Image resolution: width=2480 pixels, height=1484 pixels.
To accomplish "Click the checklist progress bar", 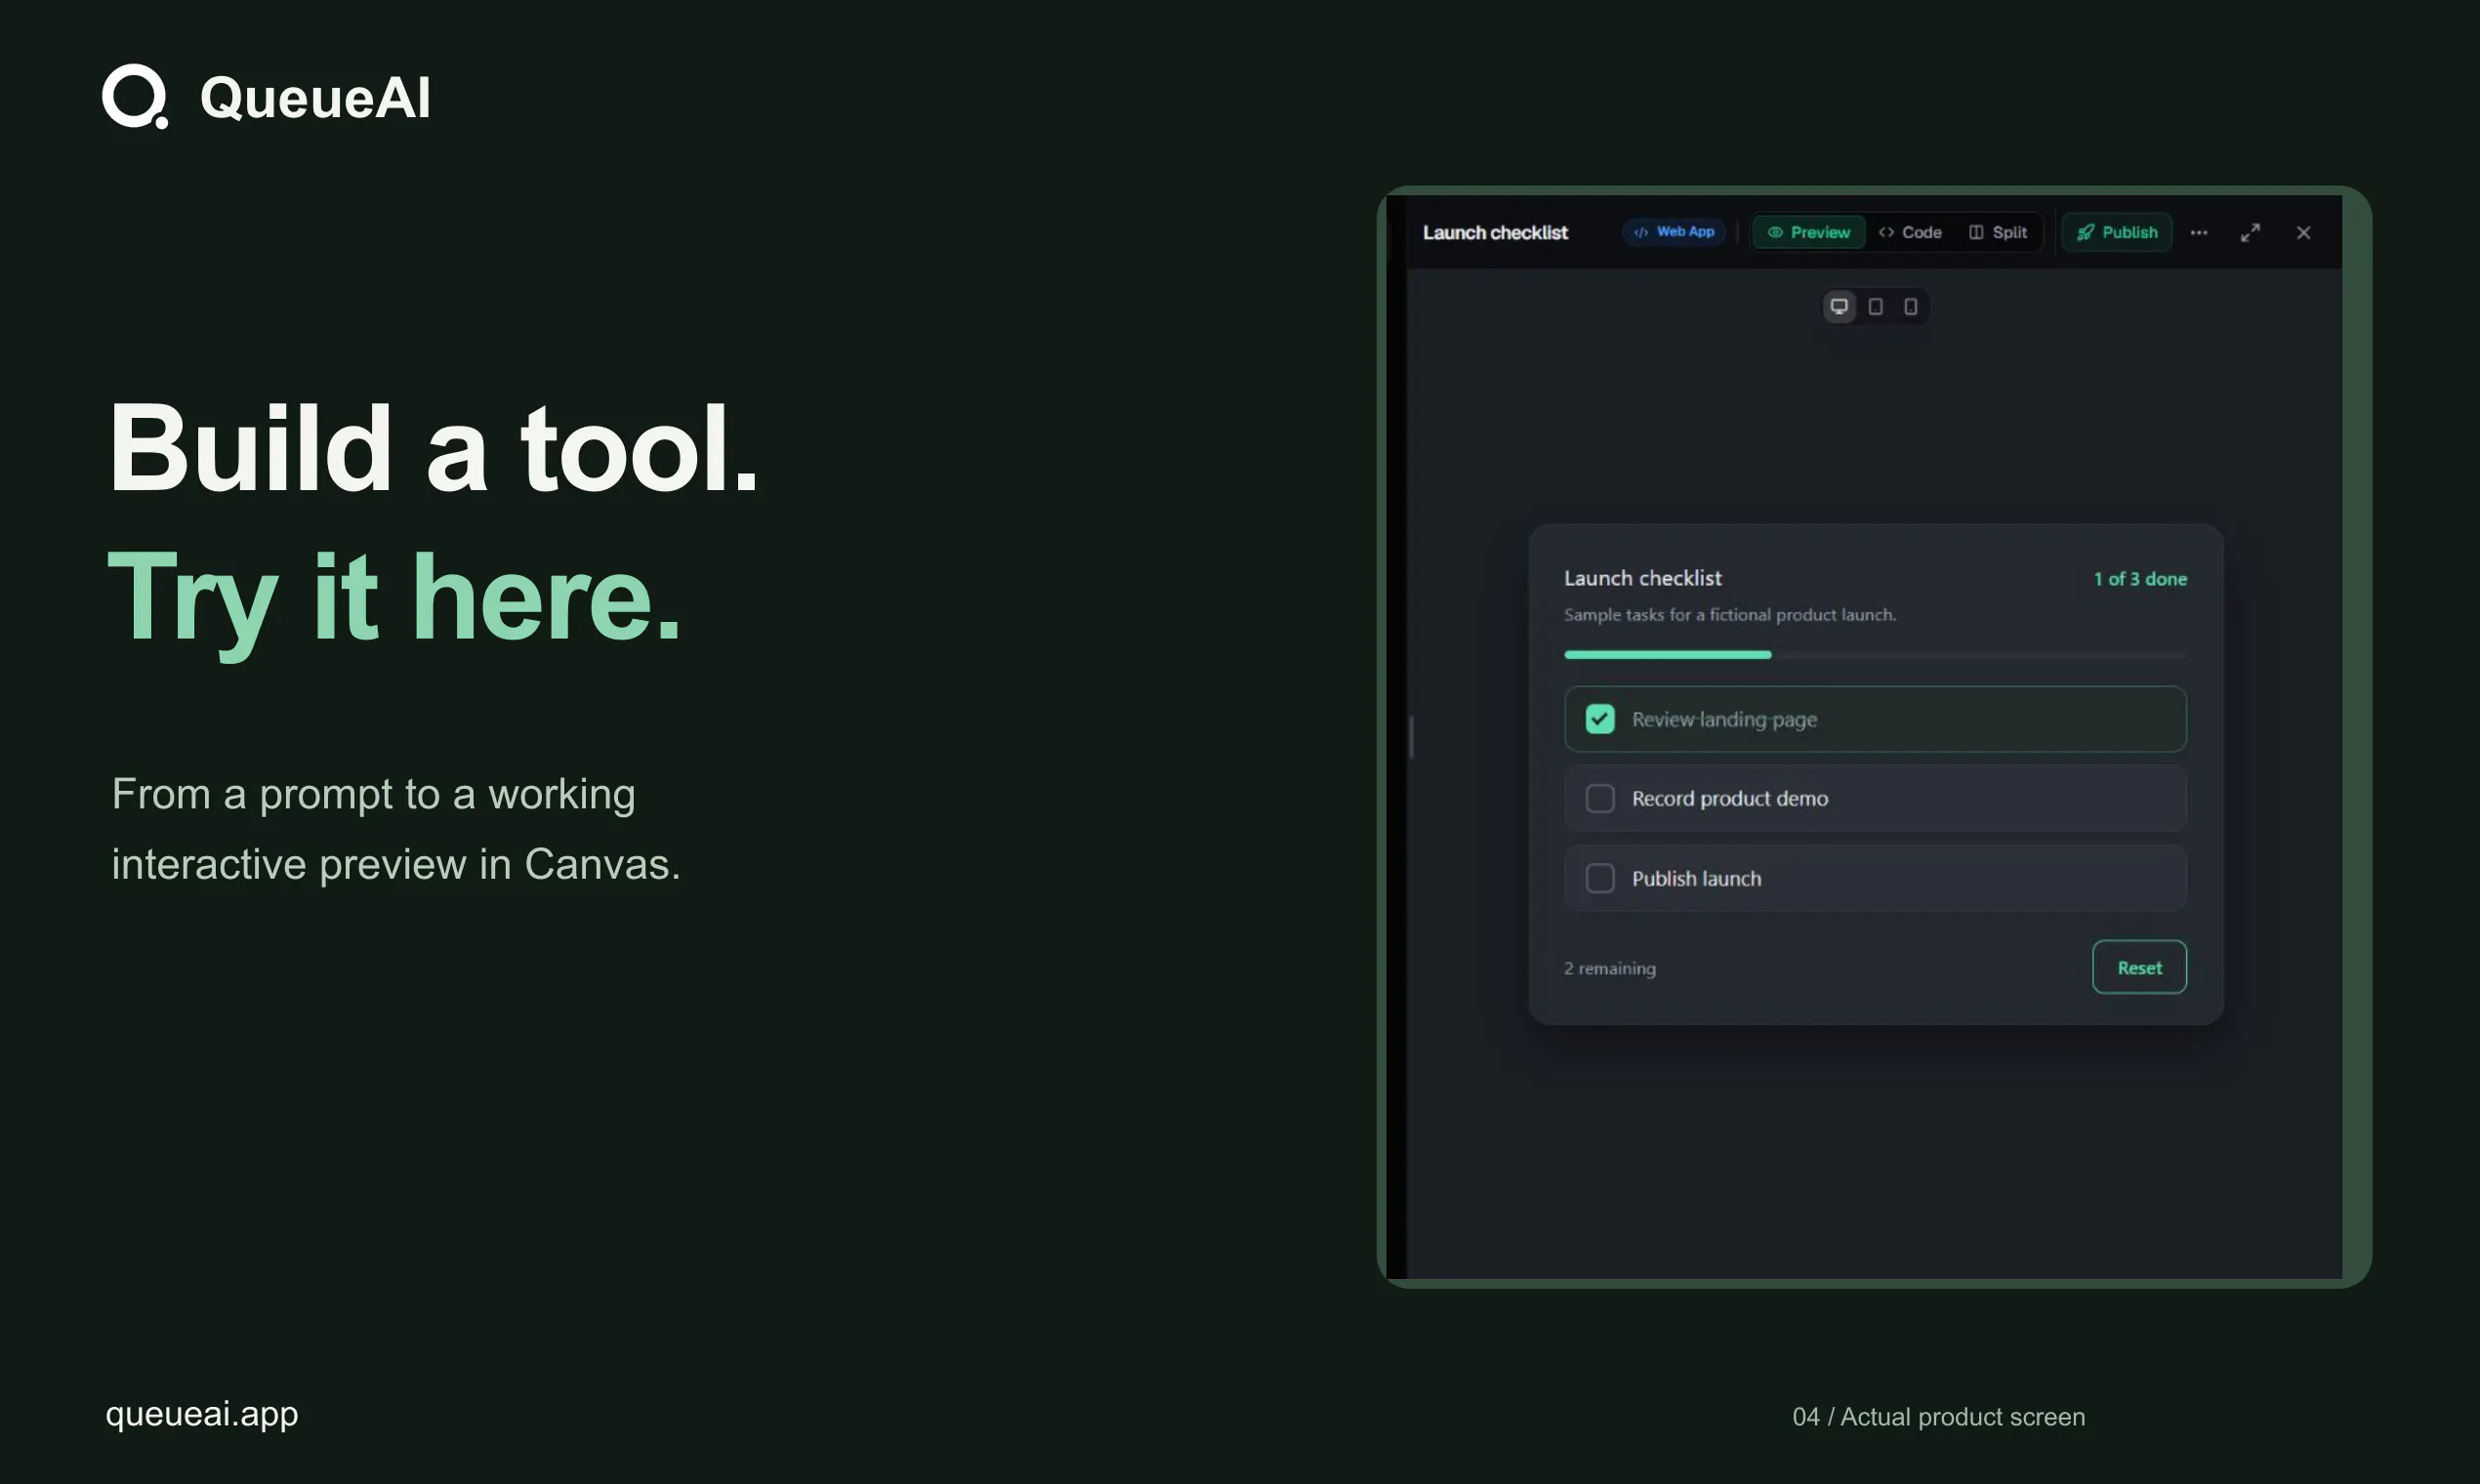I will point(1875,655).
